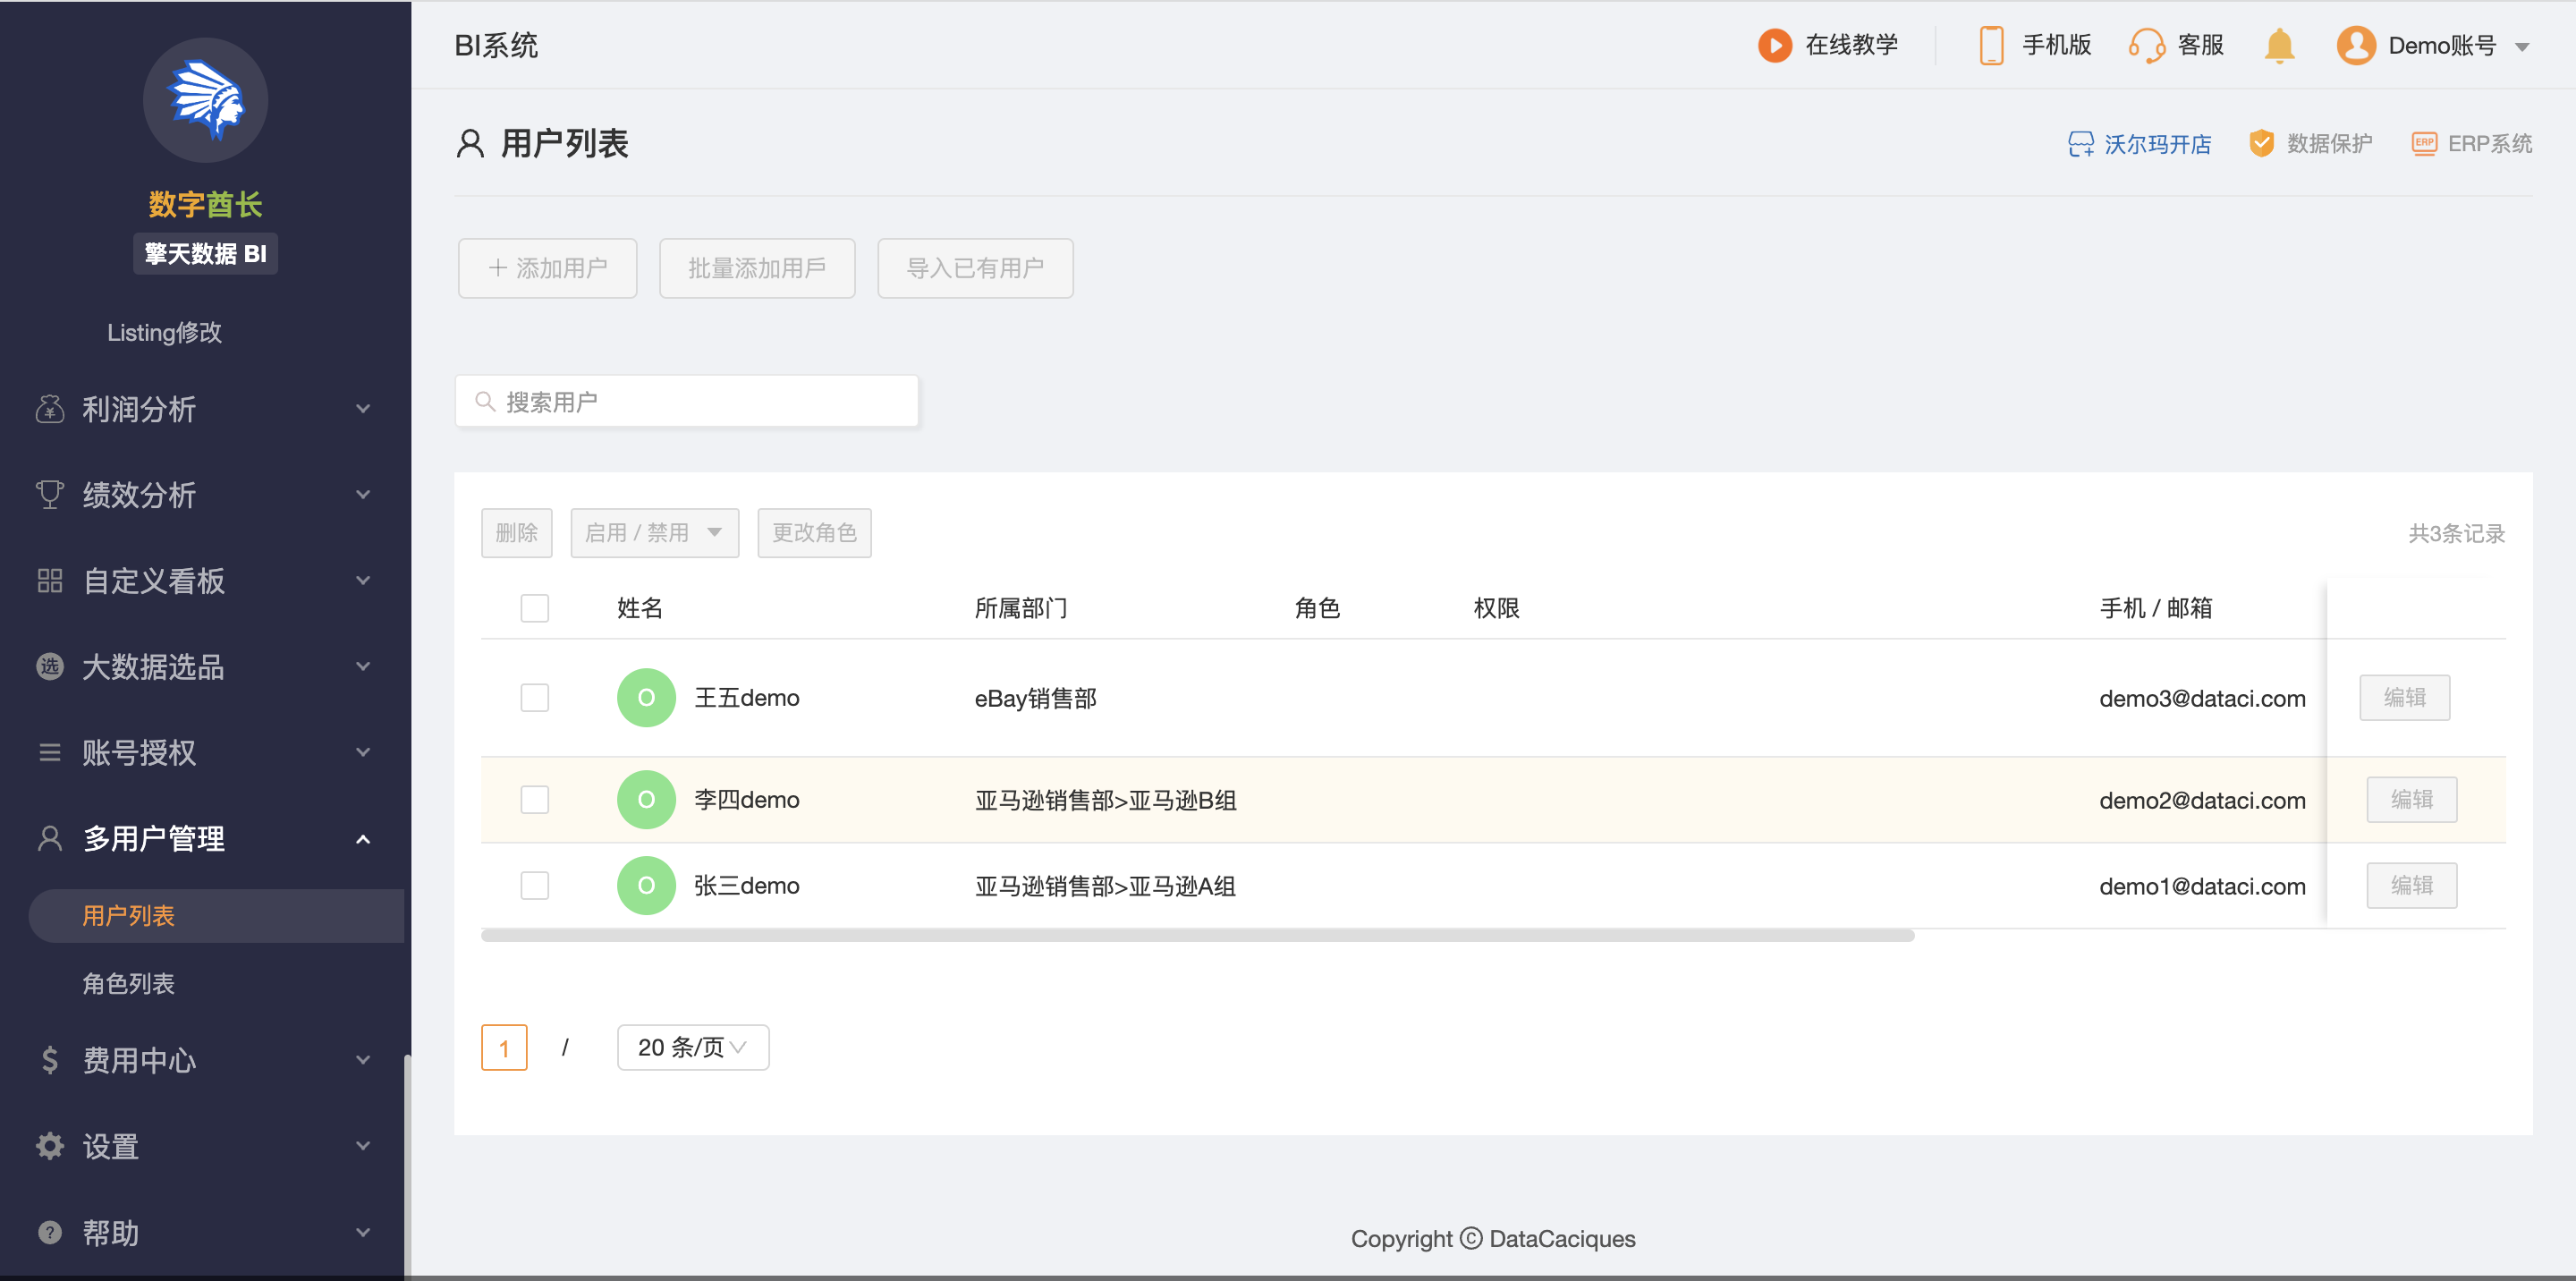Toggle the select-all header checkbox
2576x1281 pixels.
(535, 607)
